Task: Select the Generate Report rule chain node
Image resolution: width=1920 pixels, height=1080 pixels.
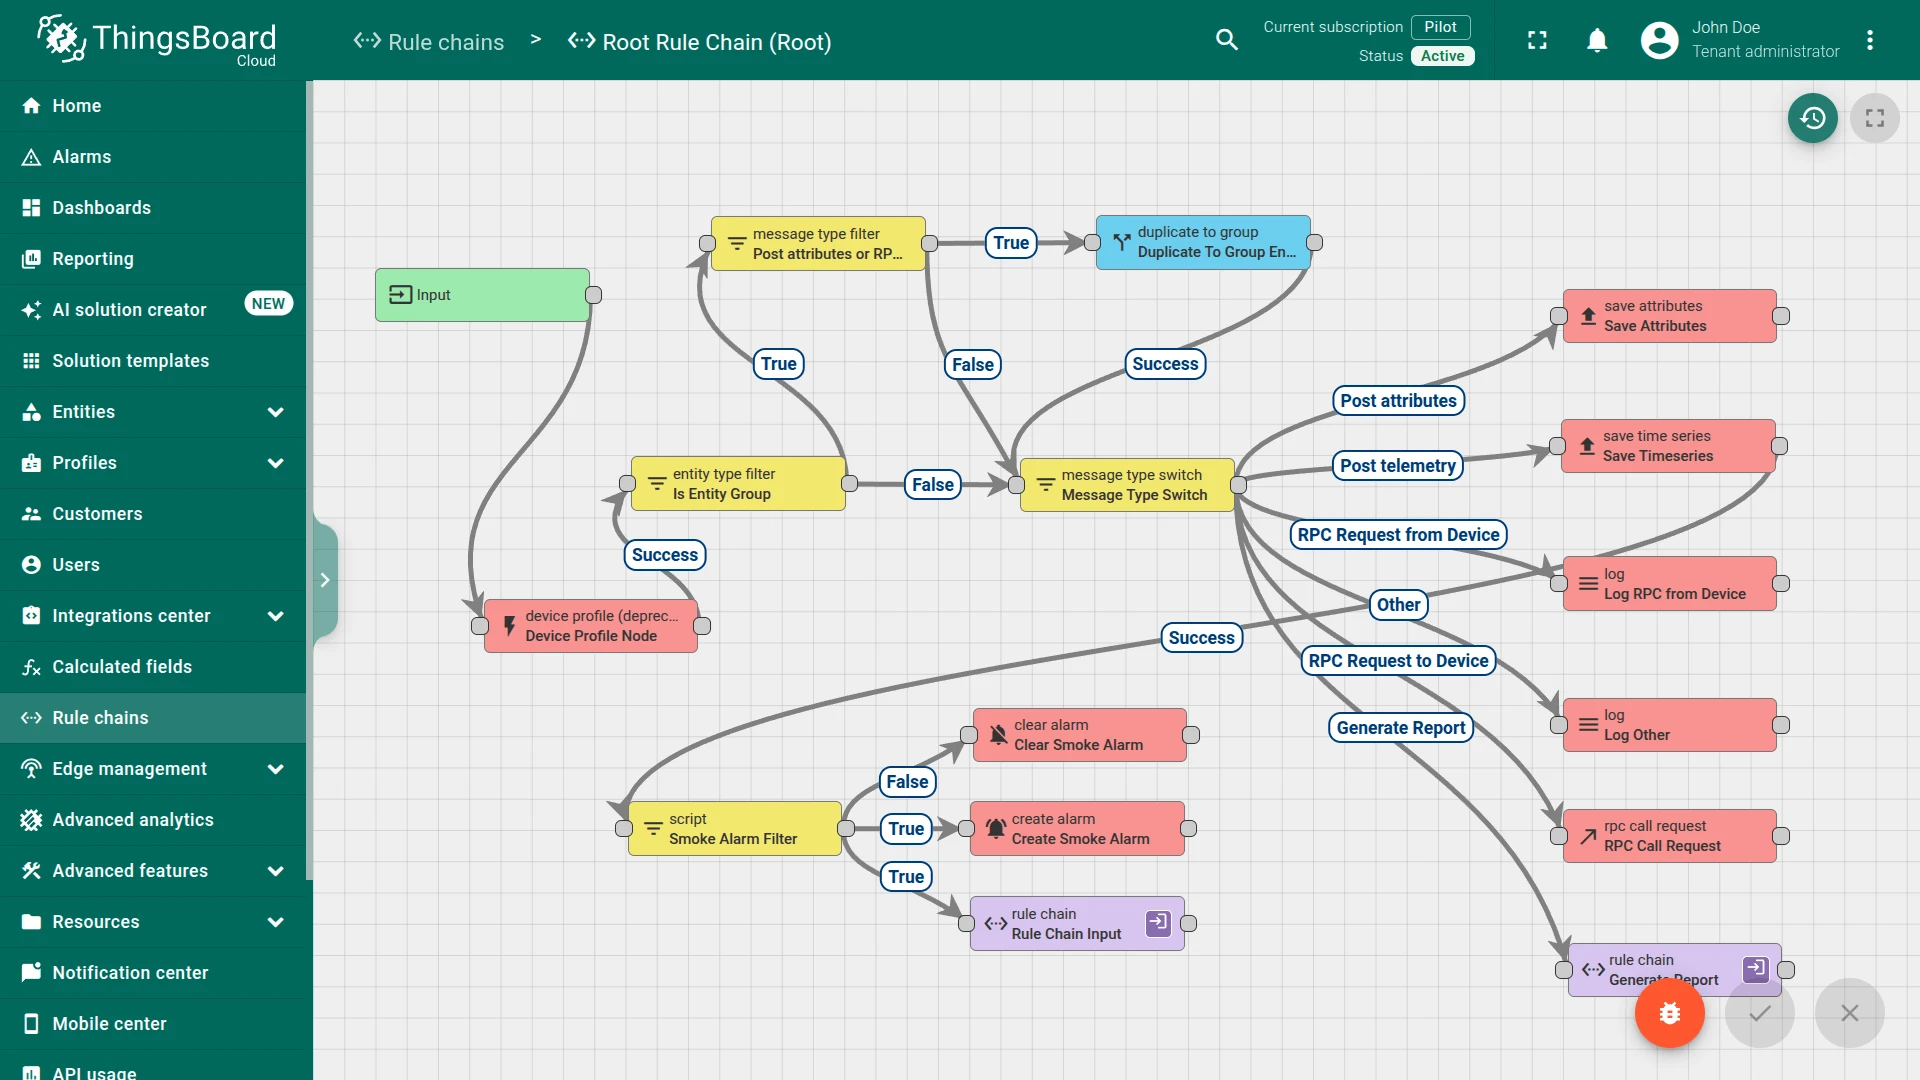Action: tap(1675, 970)
